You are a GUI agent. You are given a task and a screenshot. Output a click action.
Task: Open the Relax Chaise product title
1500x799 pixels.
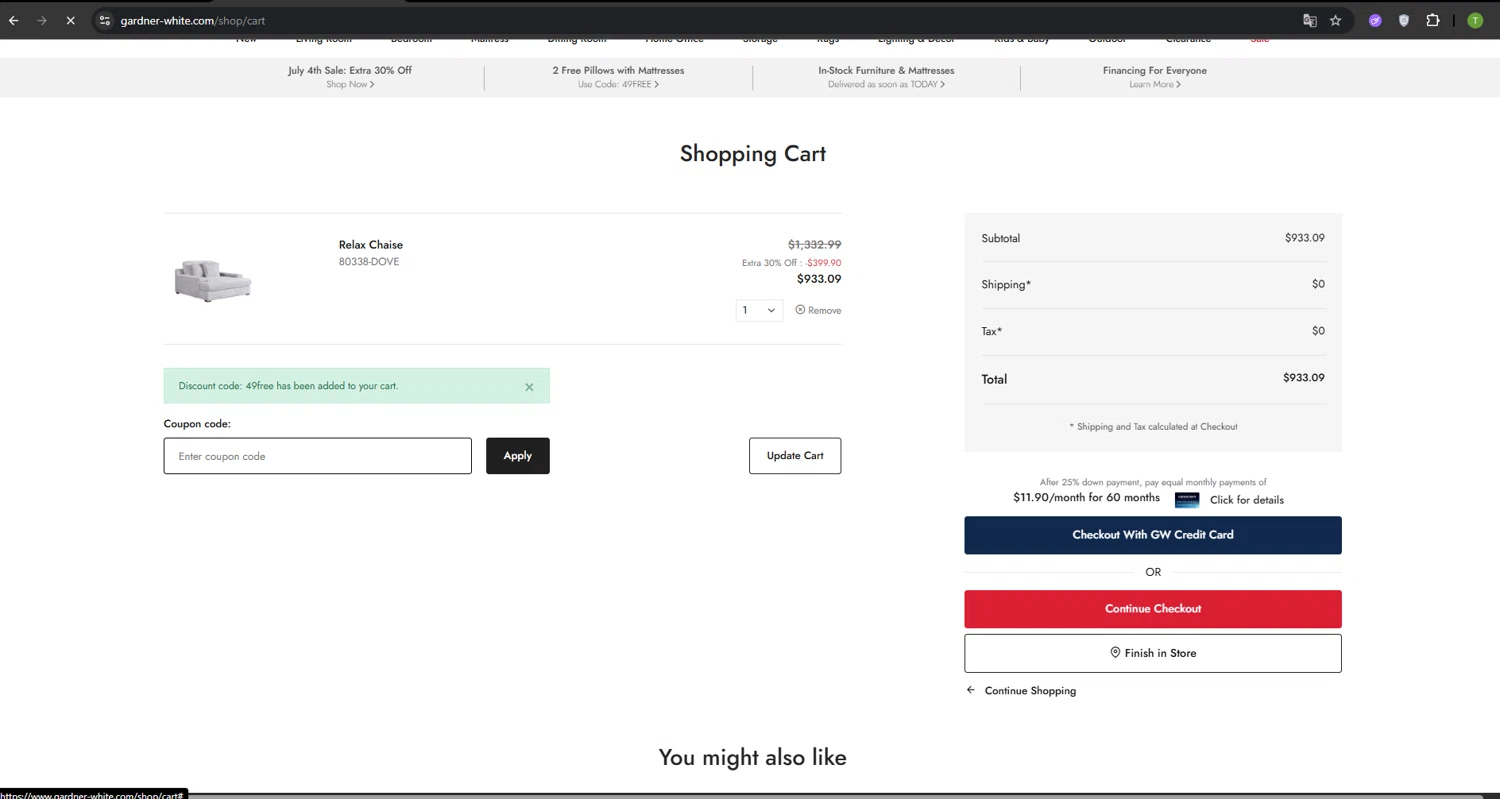(371, 245)
